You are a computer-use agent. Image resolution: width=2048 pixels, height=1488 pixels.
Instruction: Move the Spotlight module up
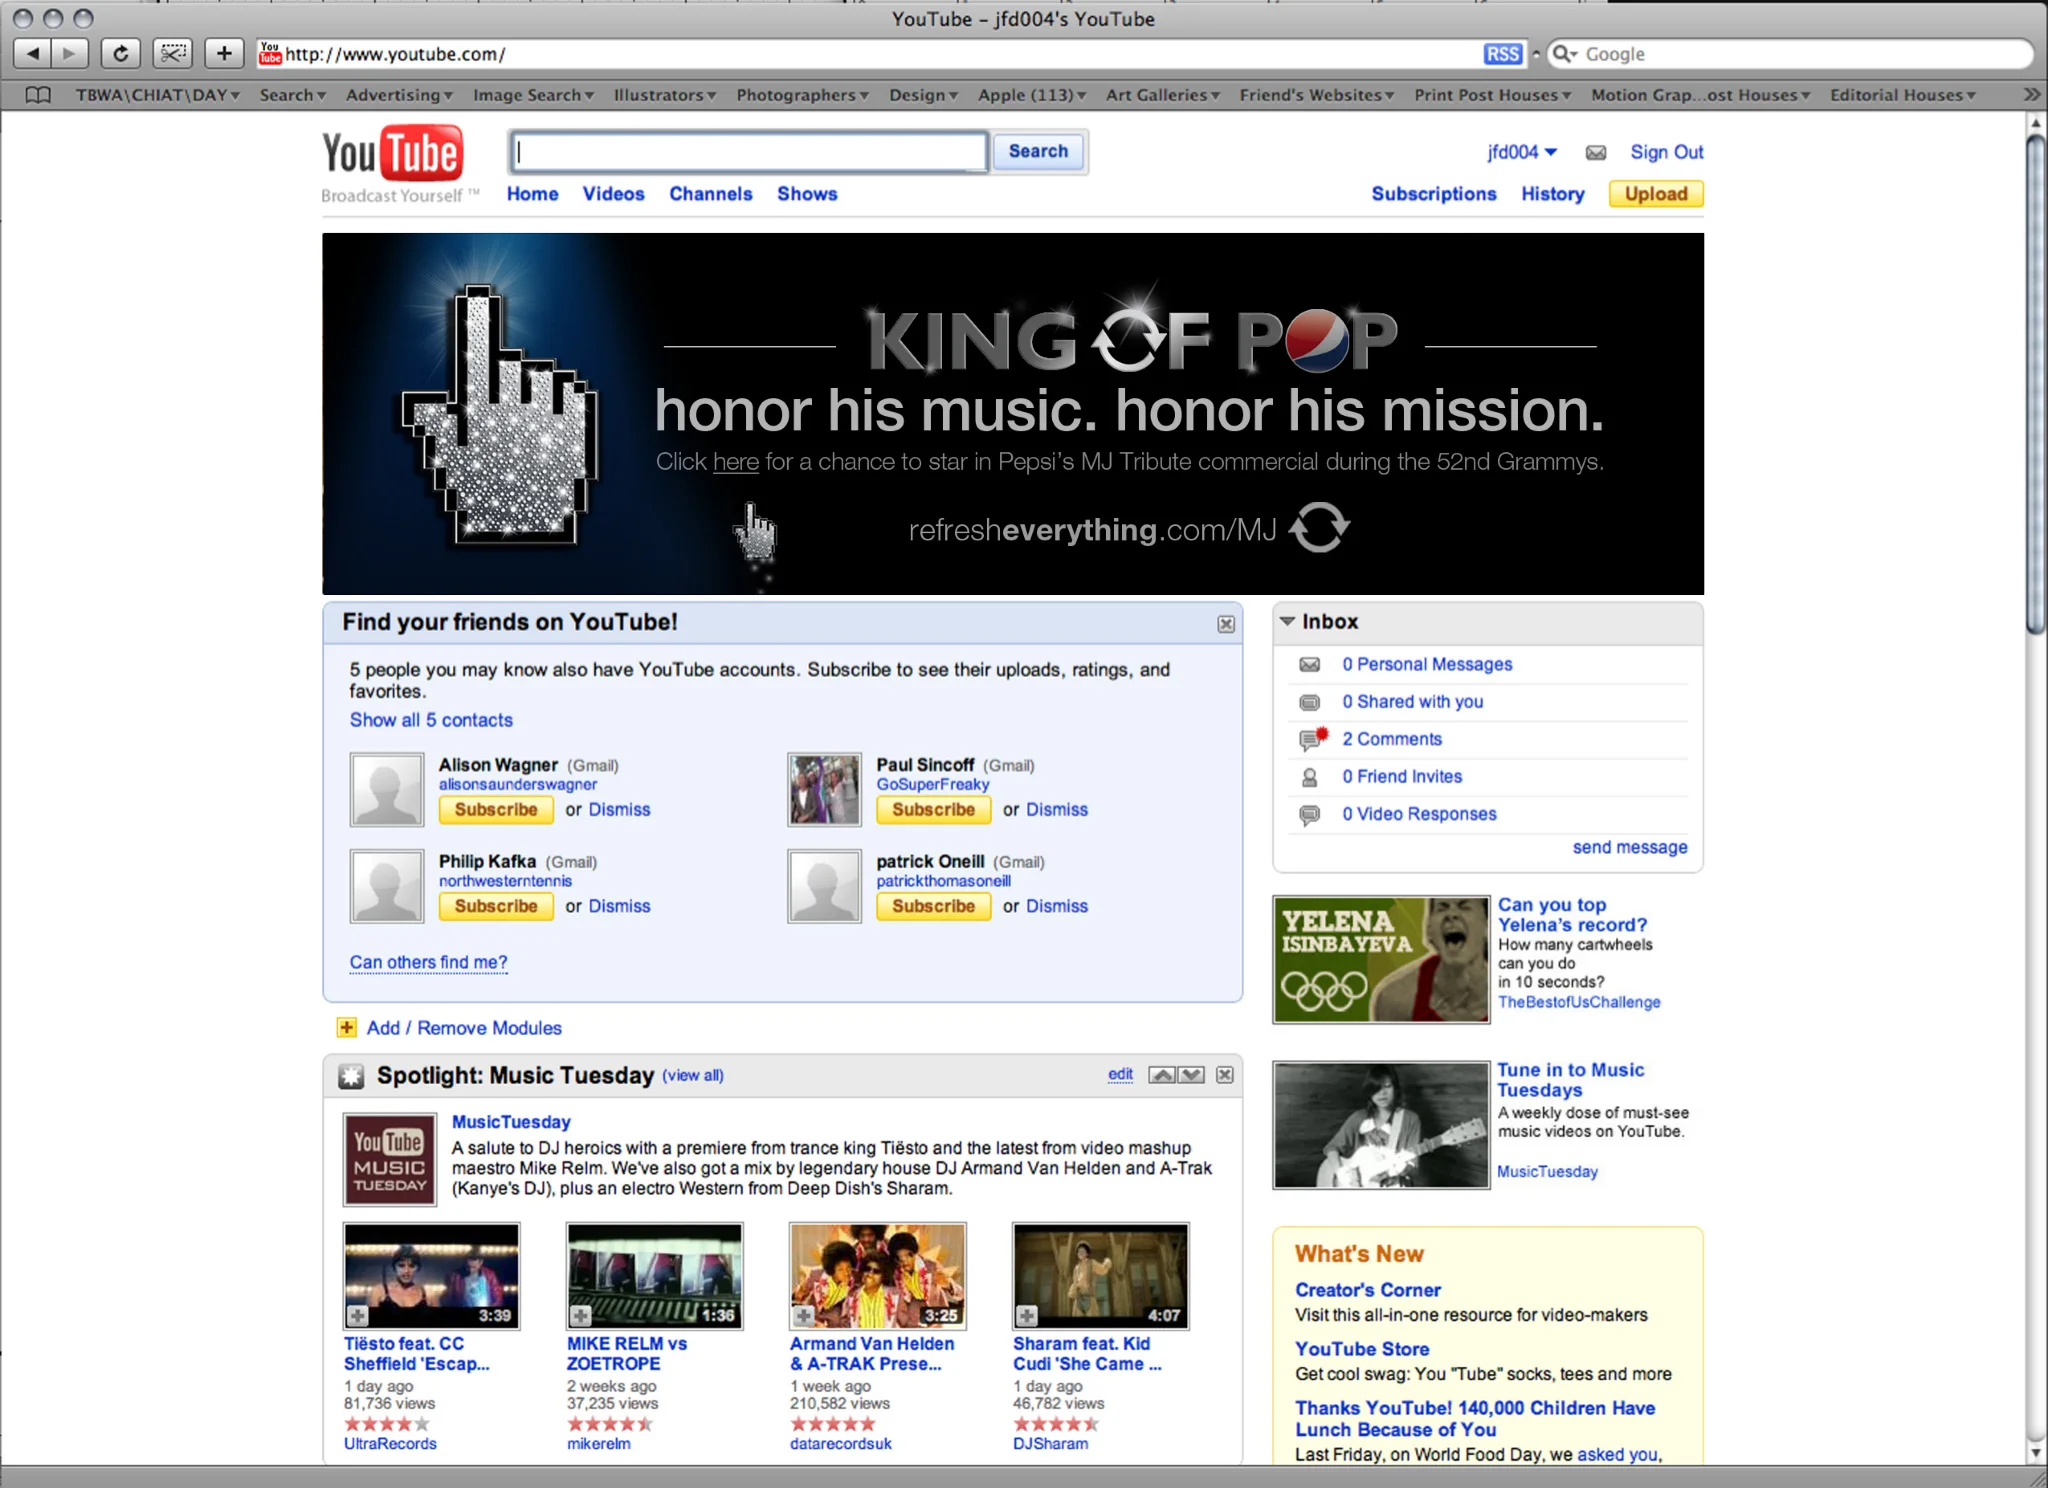point(1162,1075)
